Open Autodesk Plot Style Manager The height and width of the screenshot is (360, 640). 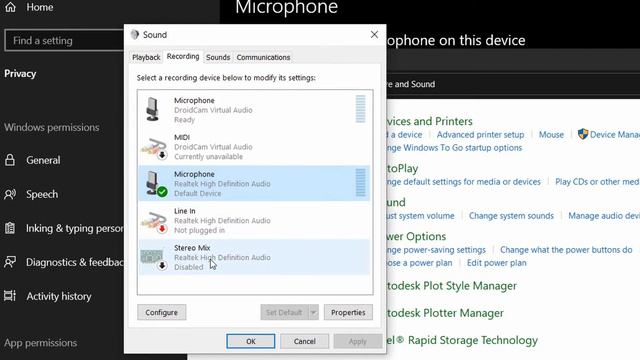point(452,286)
